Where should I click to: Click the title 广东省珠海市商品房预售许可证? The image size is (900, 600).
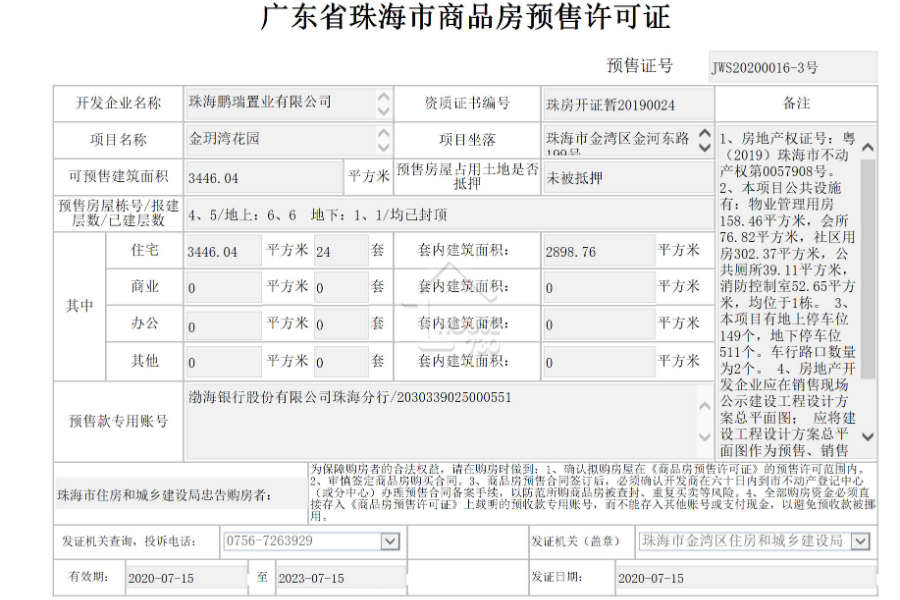click(x=465, y=17)
